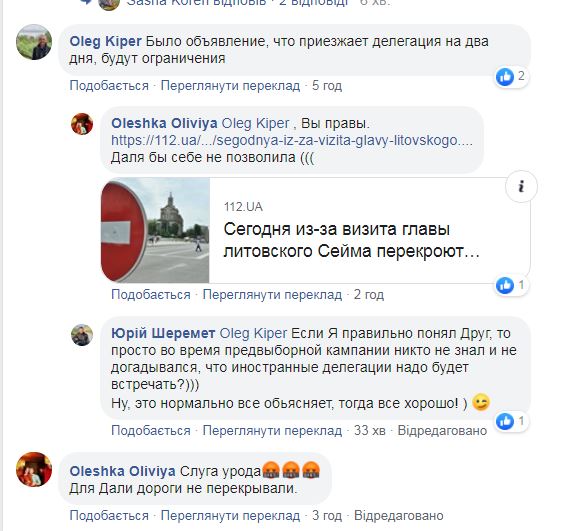Click the Юрій Шеремет author name
566x531 pixels.
(x=163, y=333)
